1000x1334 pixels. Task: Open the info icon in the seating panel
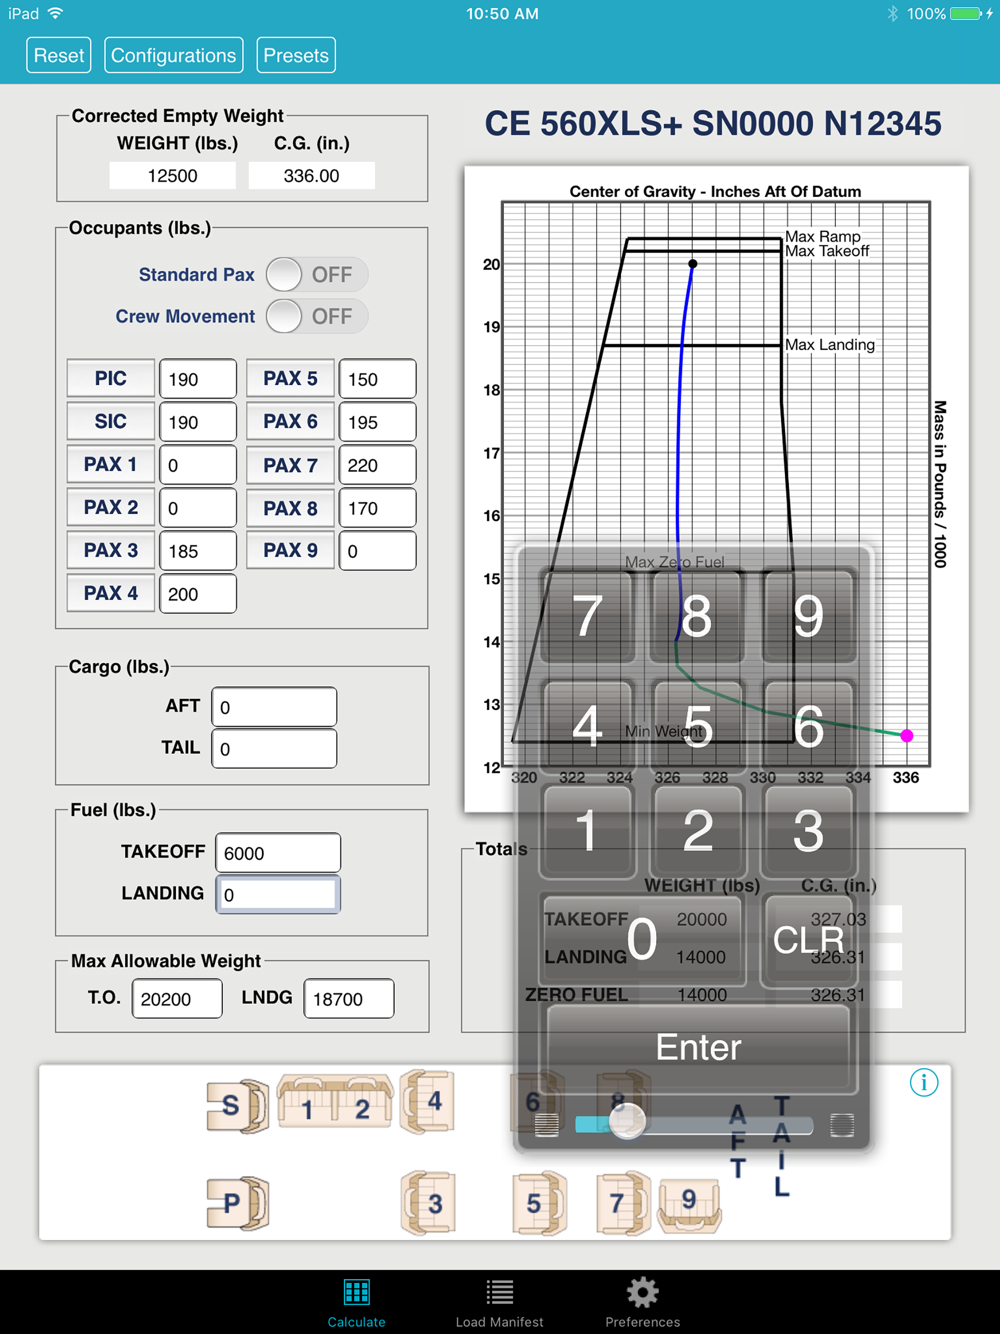[x=924, y=1082]
